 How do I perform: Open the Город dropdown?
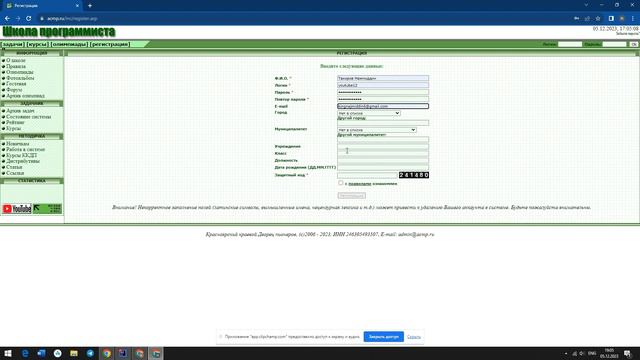pyautogui.click(x=369, y=113)
